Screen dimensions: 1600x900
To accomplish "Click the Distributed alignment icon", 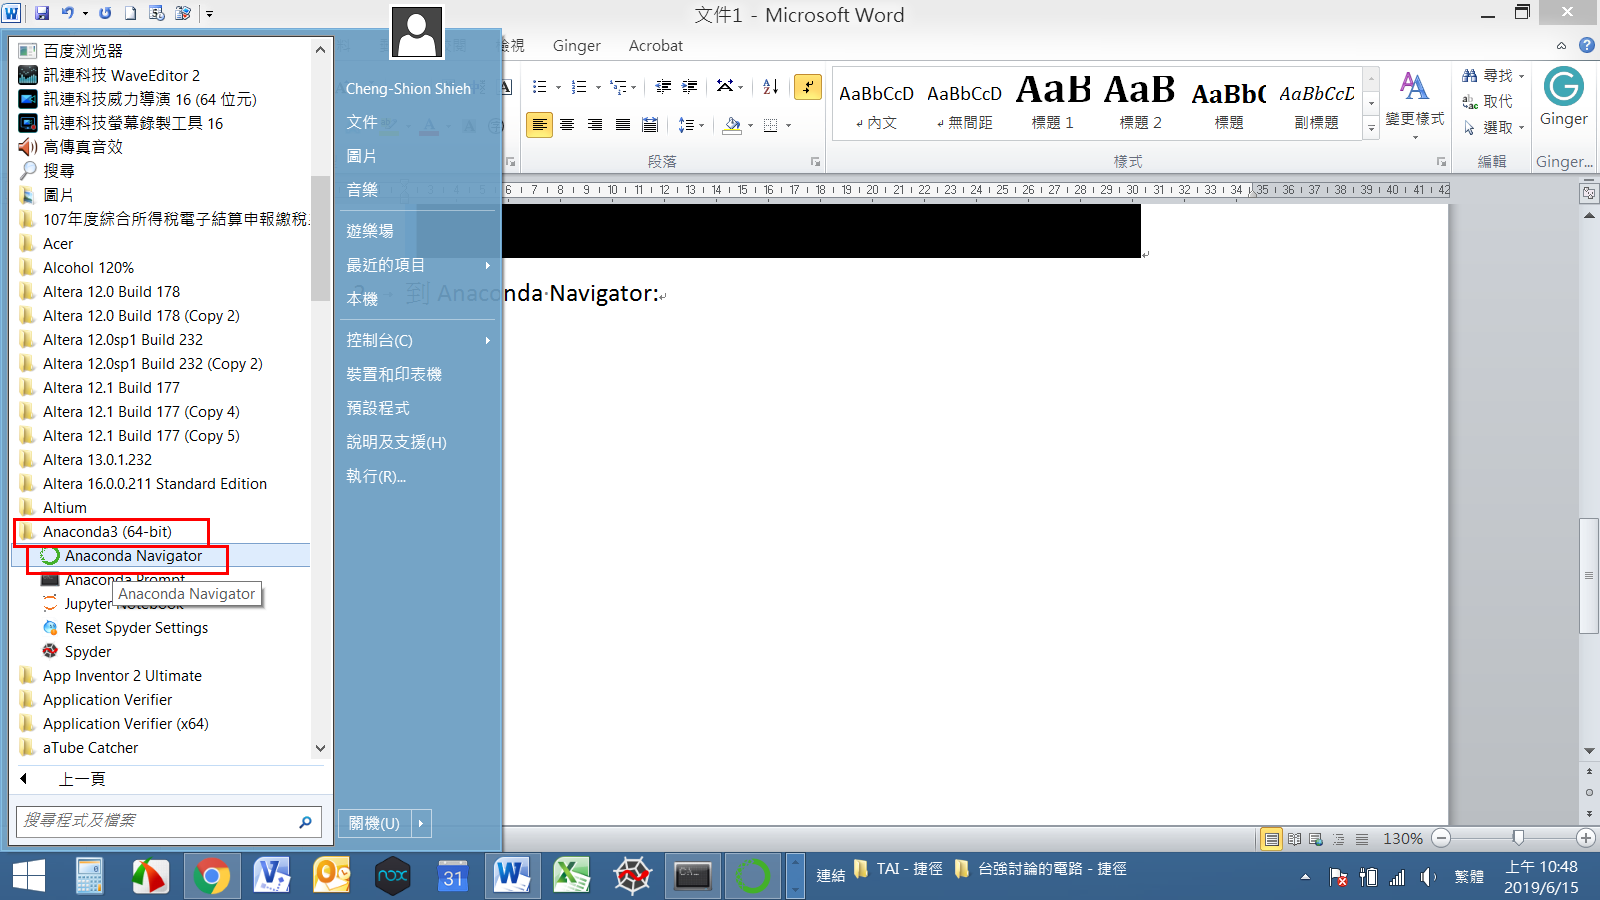I will point(650,125).
